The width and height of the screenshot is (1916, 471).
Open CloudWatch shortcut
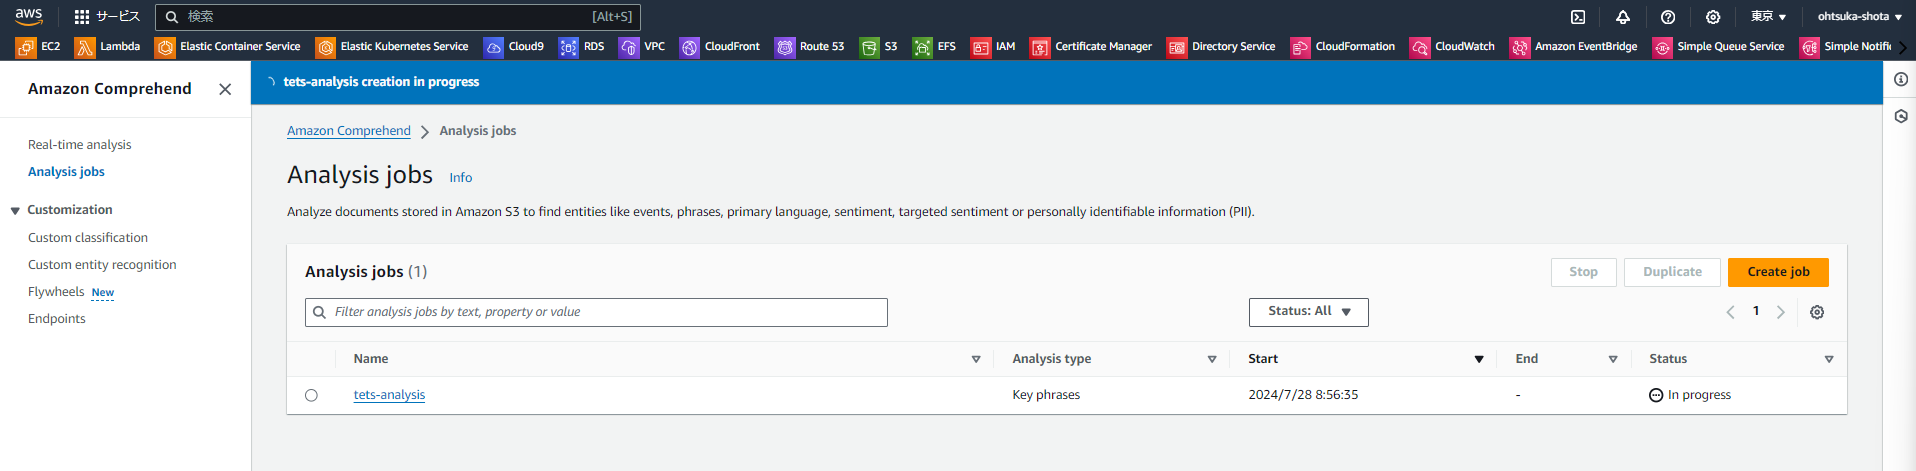click(1453, 47)
